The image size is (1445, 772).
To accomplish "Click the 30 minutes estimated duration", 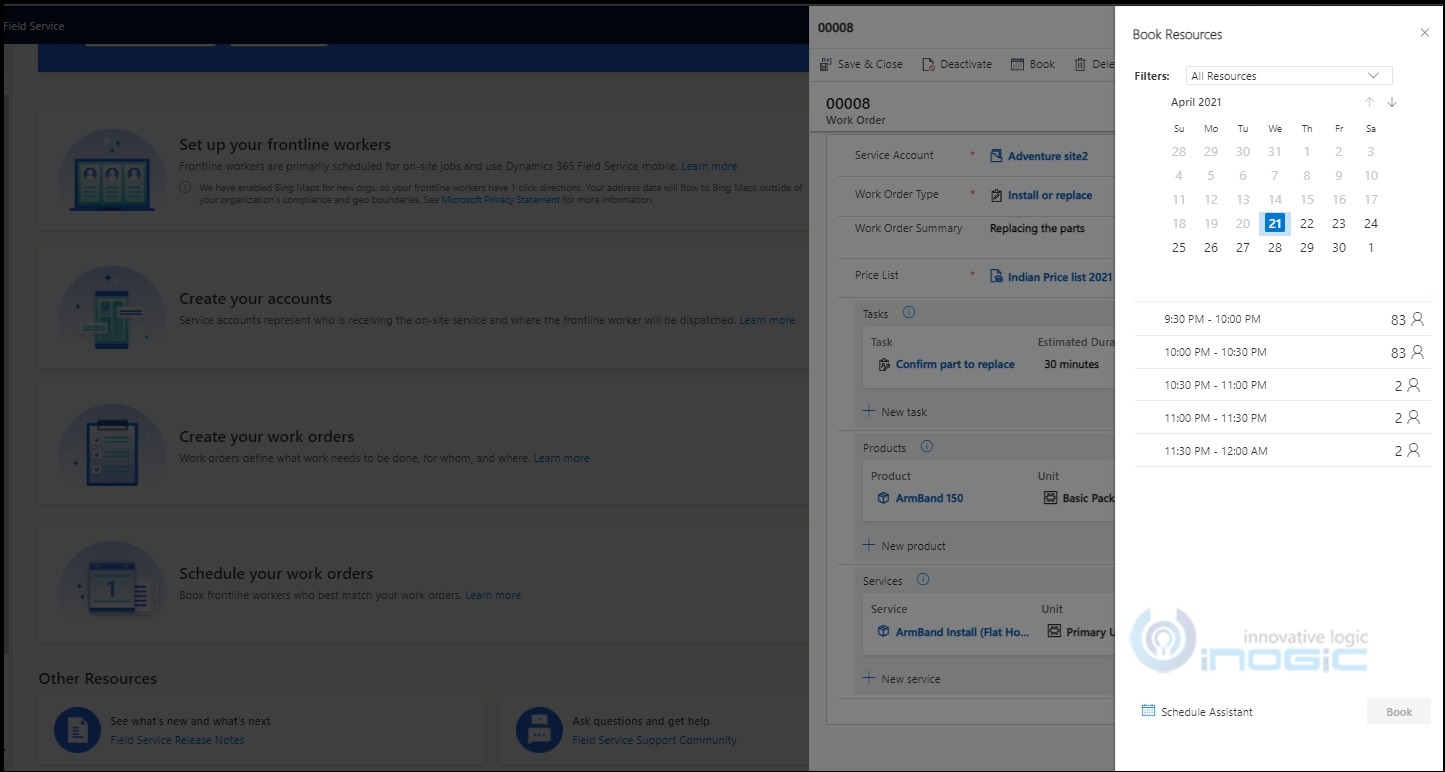I will [1071, 365].
